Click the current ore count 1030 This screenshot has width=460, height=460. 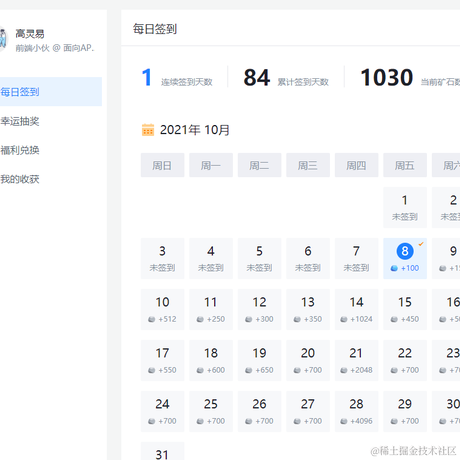click(387, 77)
